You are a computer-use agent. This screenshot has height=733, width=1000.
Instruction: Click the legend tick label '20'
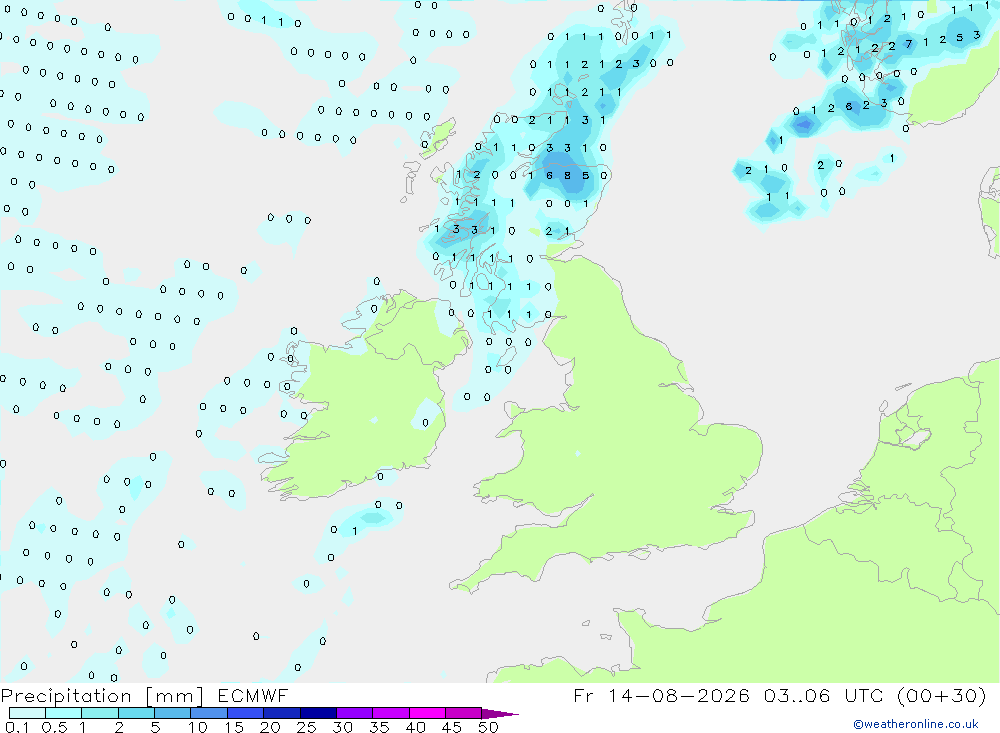coord(270,727)
